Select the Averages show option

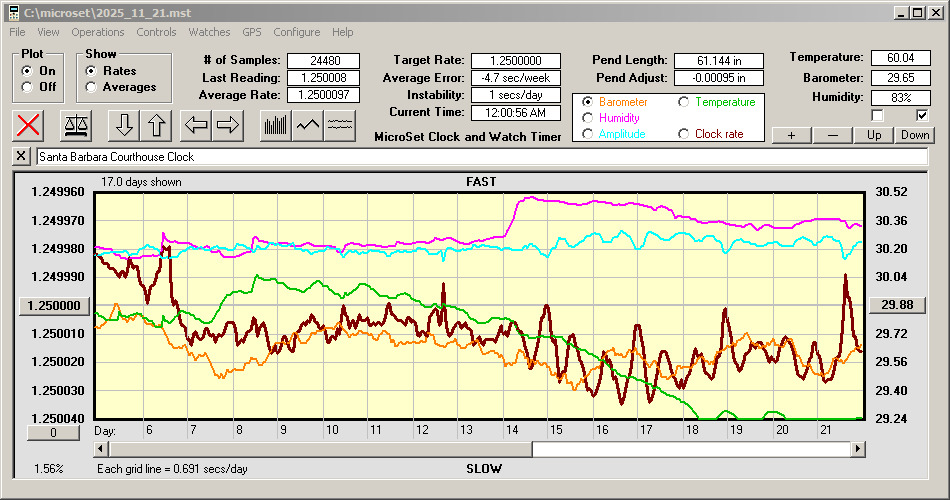(91, 87)
